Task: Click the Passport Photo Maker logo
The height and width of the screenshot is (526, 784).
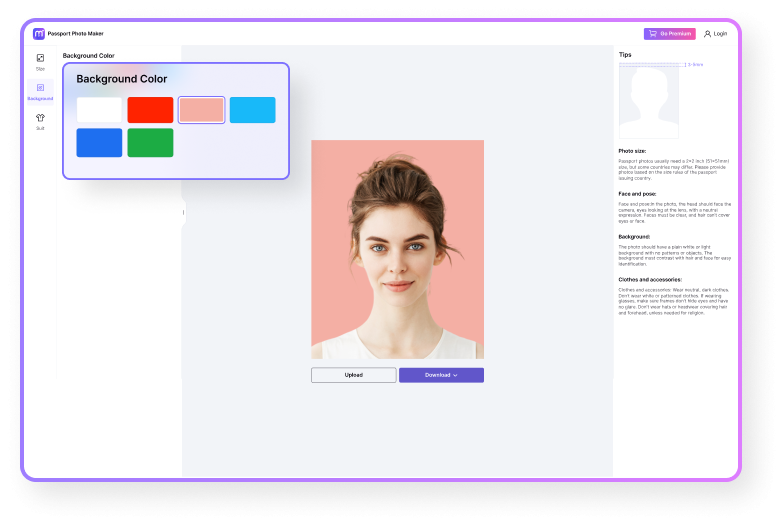Action: 39,33
